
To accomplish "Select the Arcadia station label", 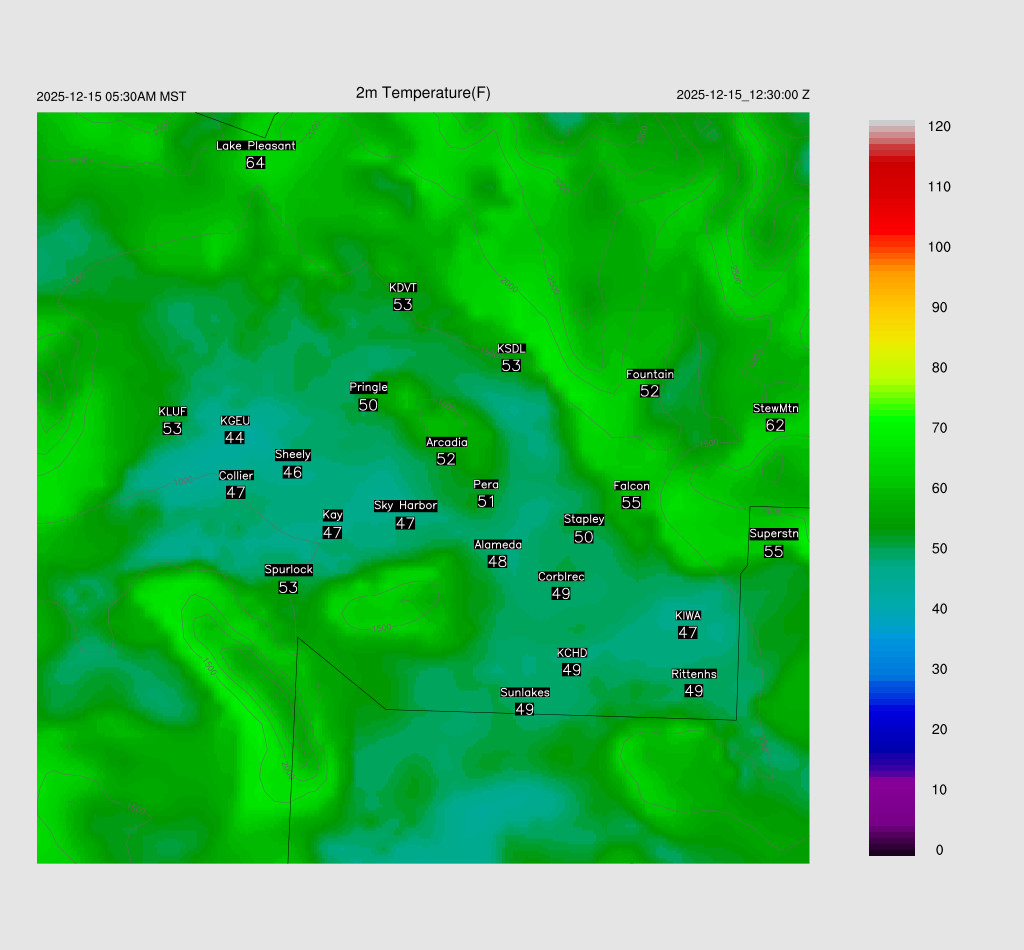I will (x=446, y=442).
